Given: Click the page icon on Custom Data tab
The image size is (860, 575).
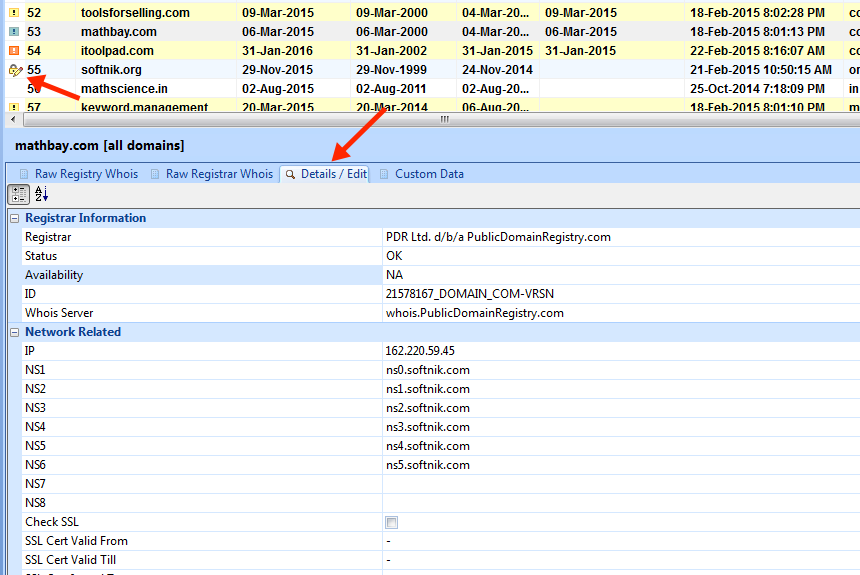Looking at the screenshot, I should 384,174.
